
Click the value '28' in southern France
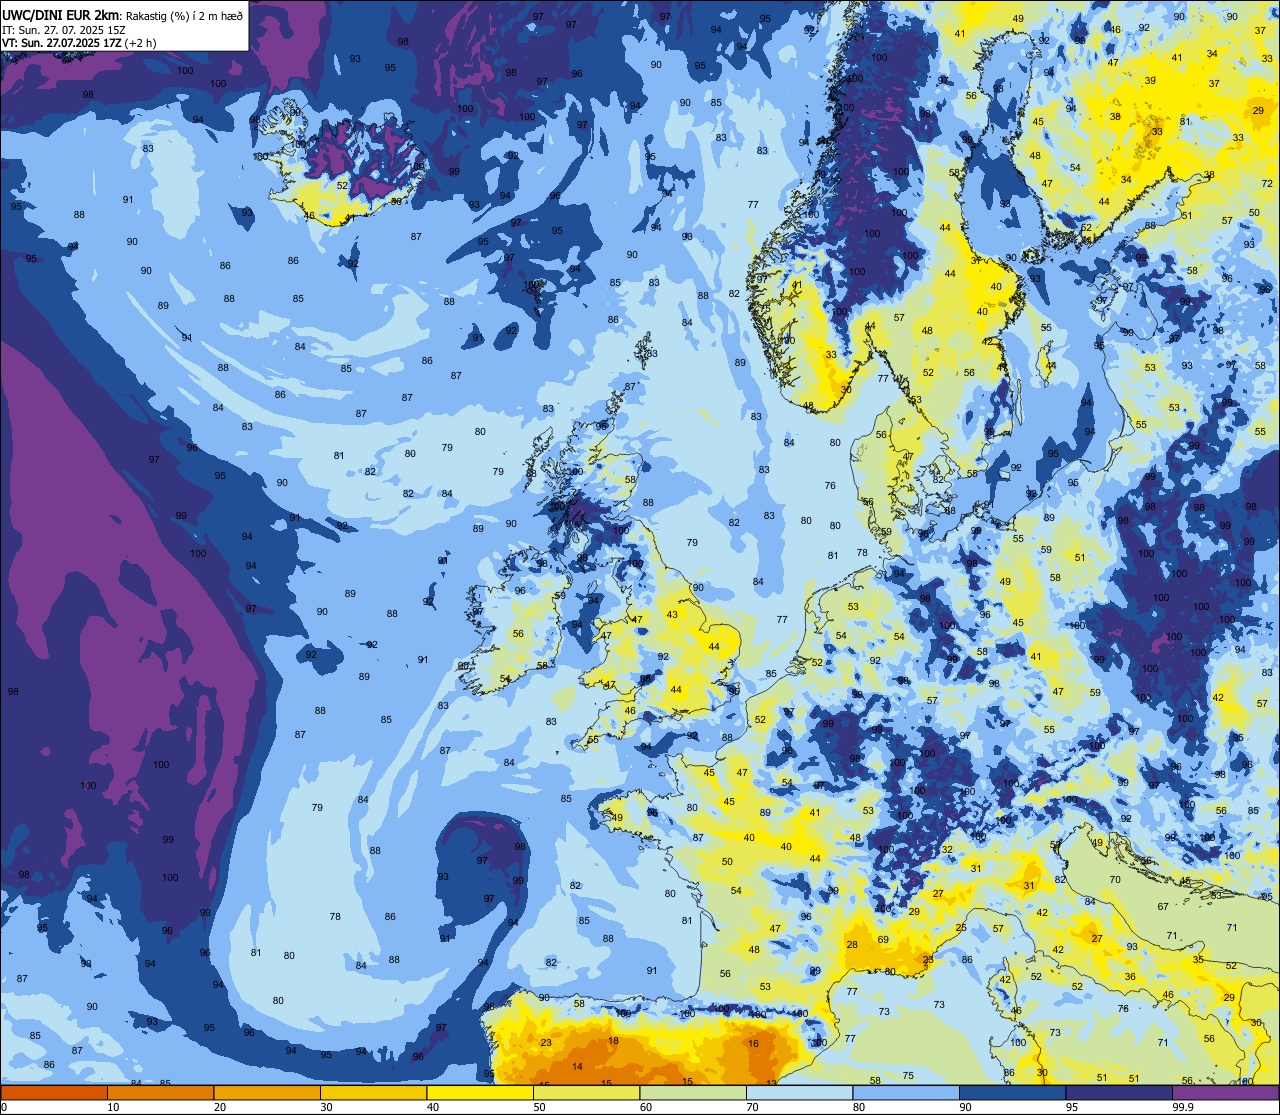tap(852, 945)
